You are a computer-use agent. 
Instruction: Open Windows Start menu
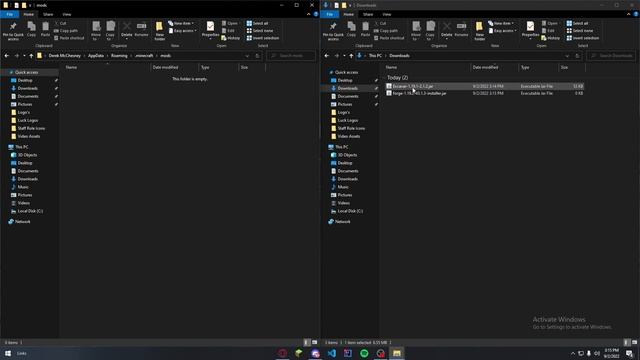(x=8, y=353)
